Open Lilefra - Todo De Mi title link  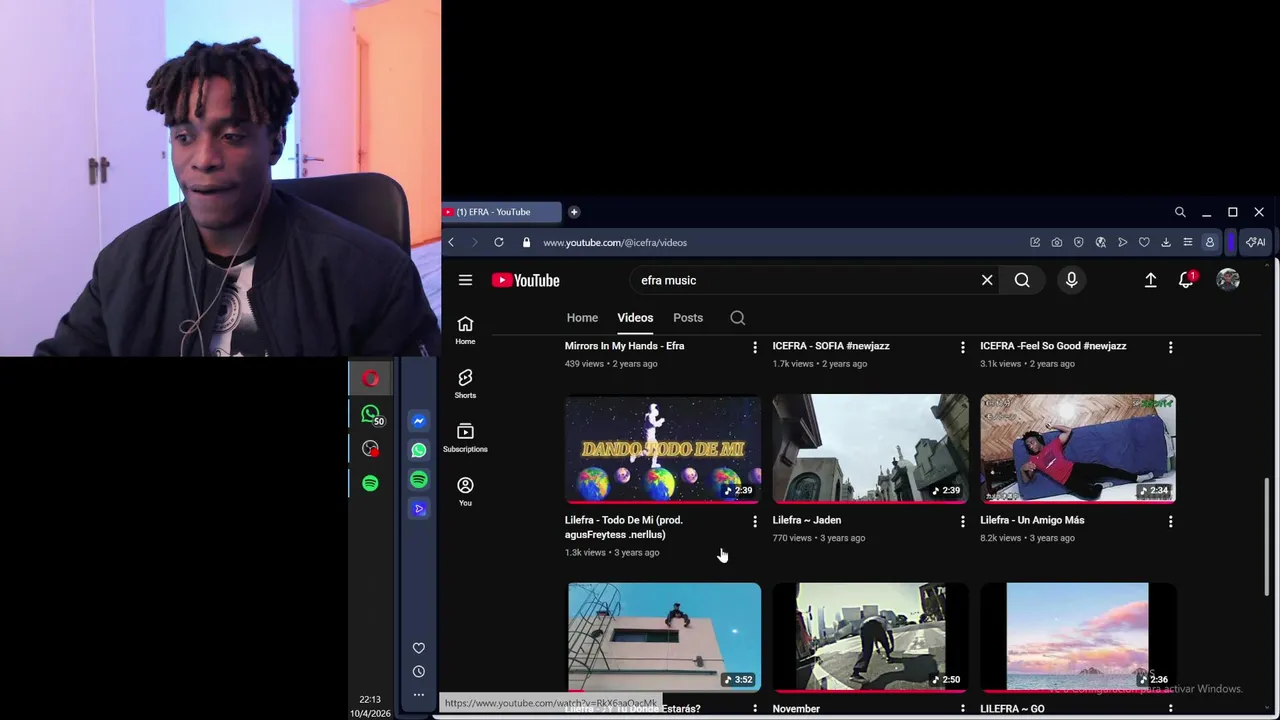coord(624,527)
